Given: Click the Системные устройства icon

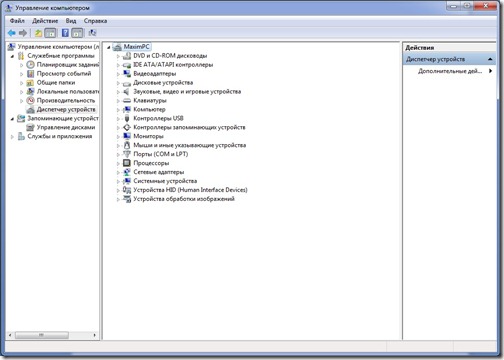Looking at the screenshot, I should pyautogui.click(x=127, y=181).
